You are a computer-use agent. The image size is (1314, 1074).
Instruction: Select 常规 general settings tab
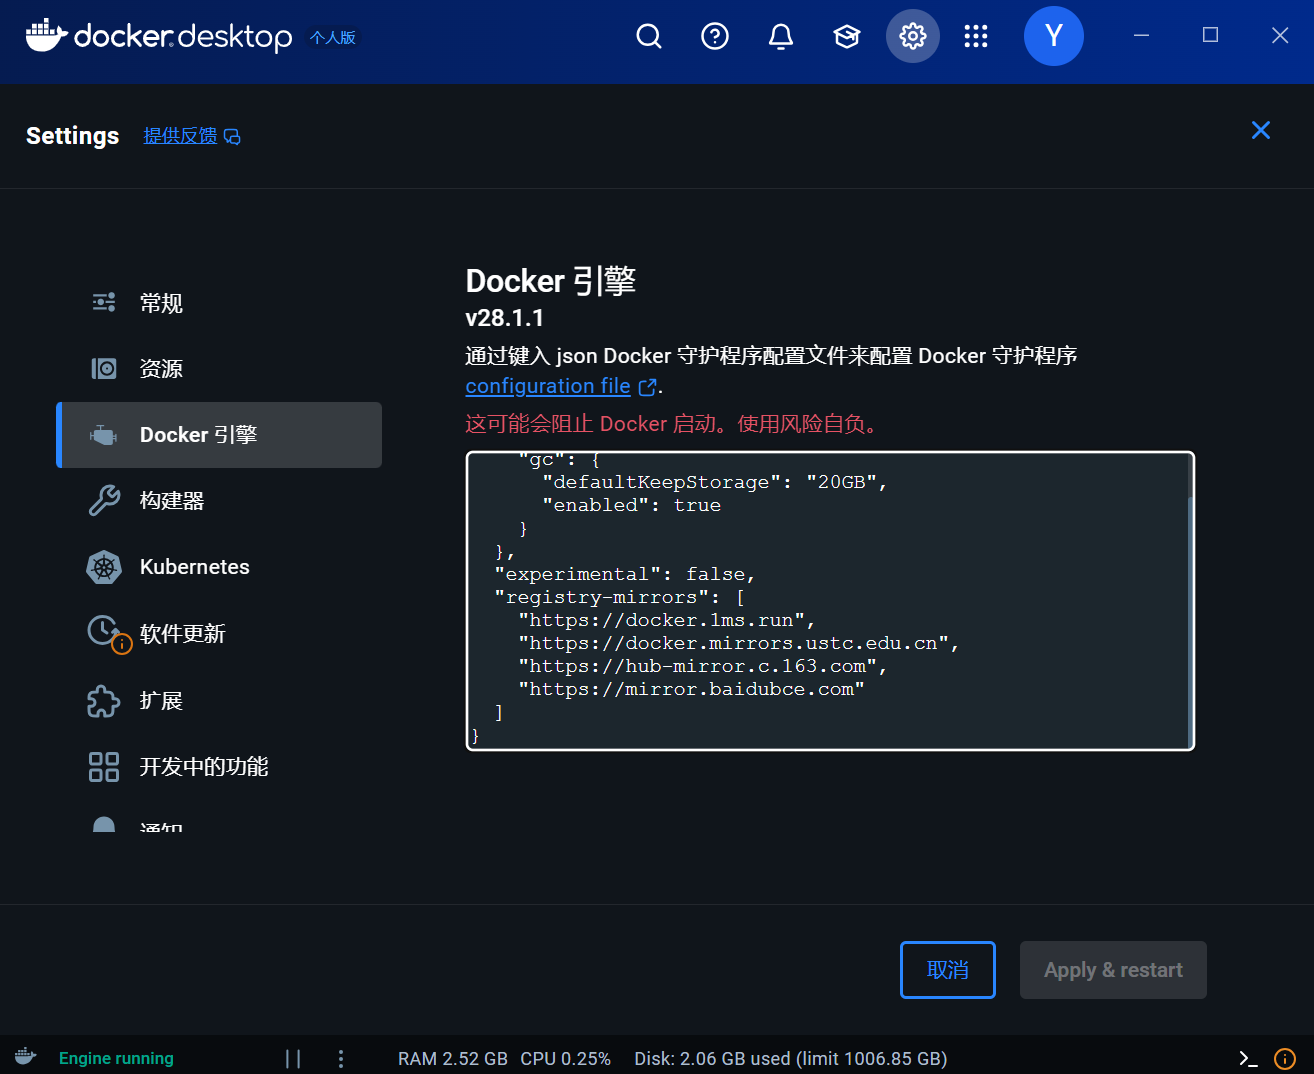219,303
